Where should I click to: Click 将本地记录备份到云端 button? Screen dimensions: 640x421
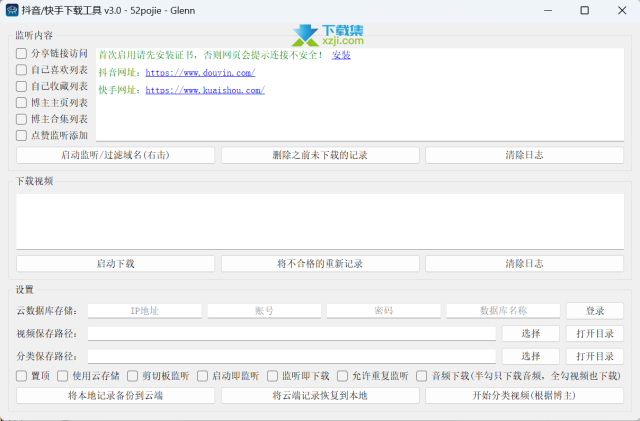116,396
